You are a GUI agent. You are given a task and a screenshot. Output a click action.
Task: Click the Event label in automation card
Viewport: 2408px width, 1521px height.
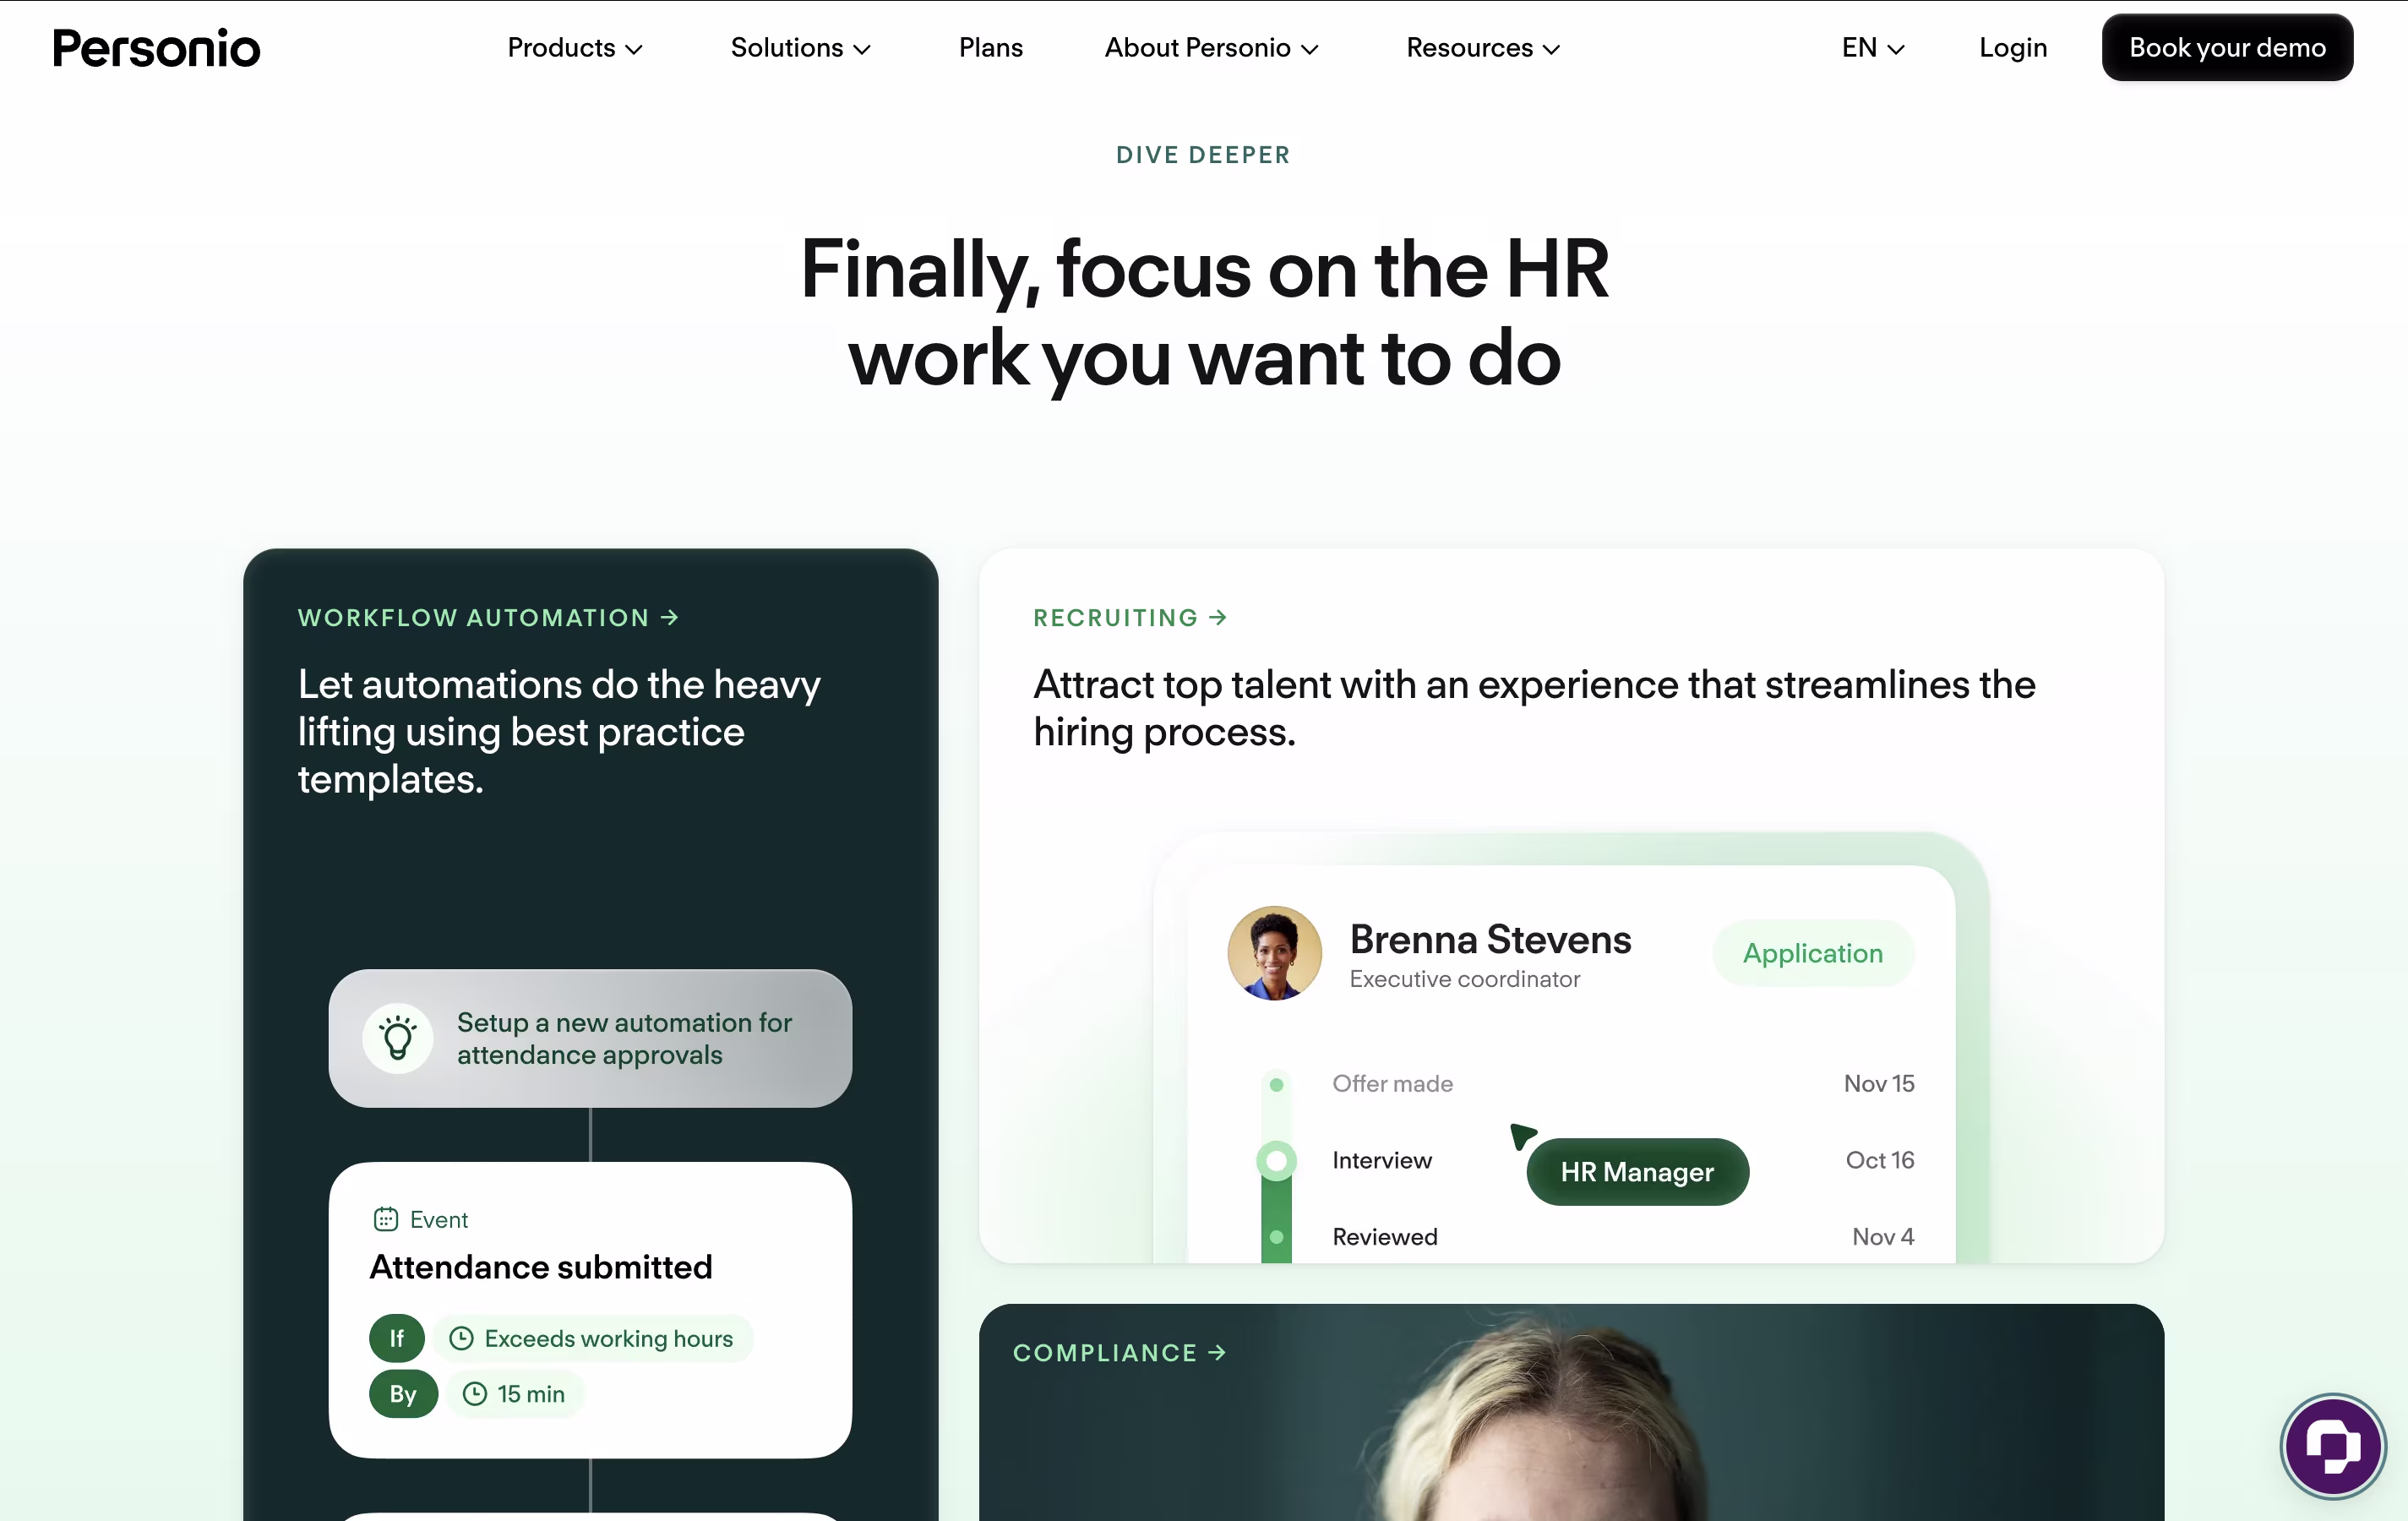pos(439,1219)
